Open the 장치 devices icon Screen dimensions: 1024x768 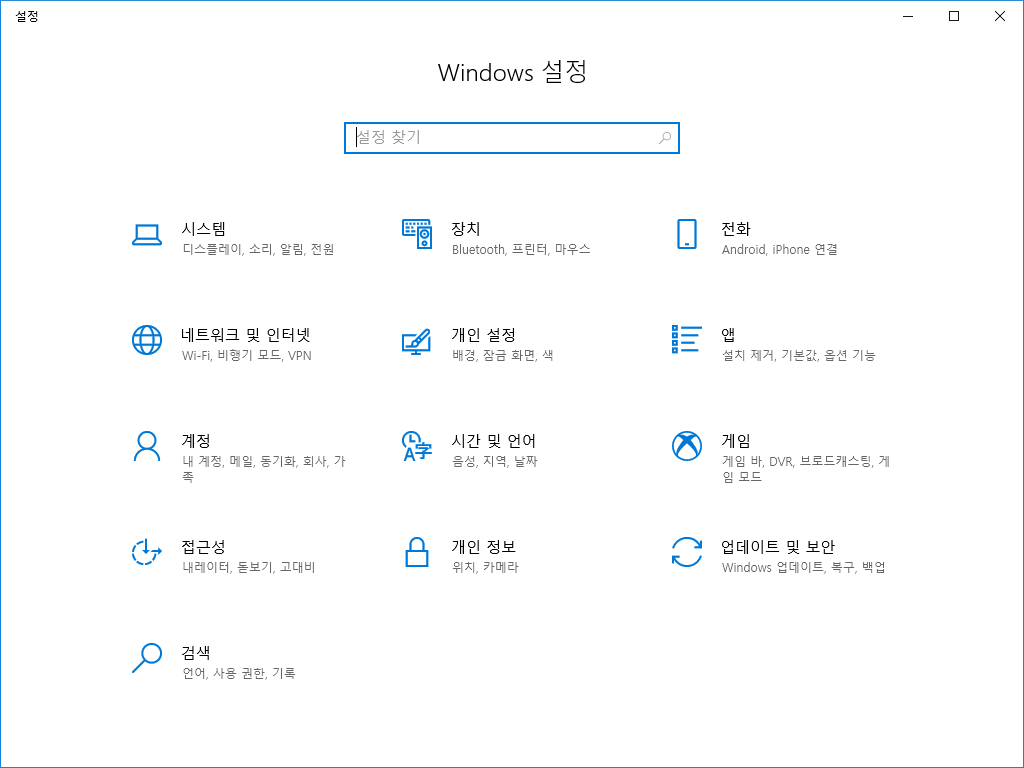pyautogui.click(x=416, y=234)
